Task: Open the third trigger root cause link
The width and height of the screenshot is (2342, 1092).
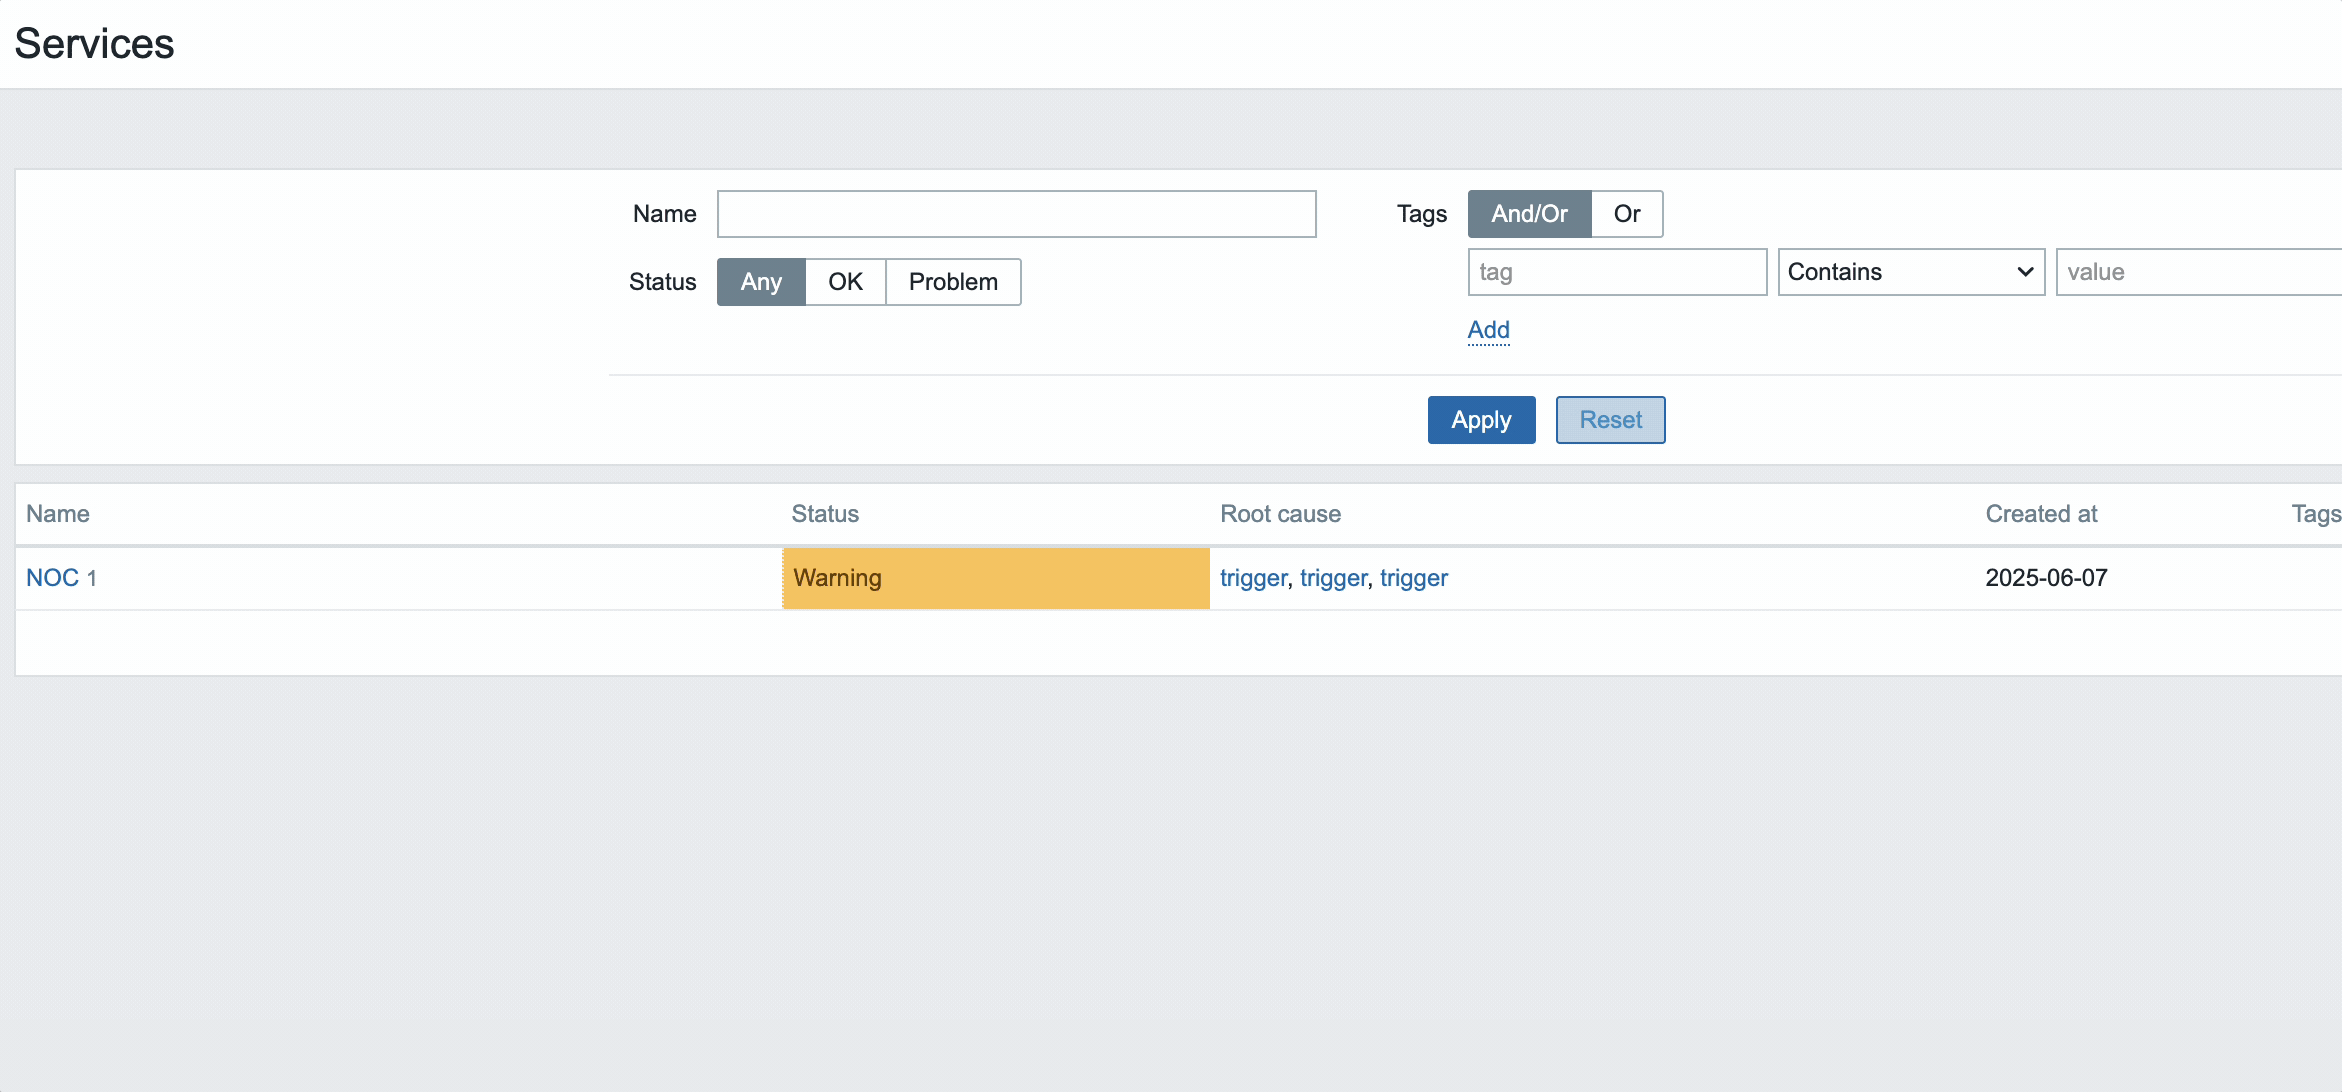Action: point(1413,578)
